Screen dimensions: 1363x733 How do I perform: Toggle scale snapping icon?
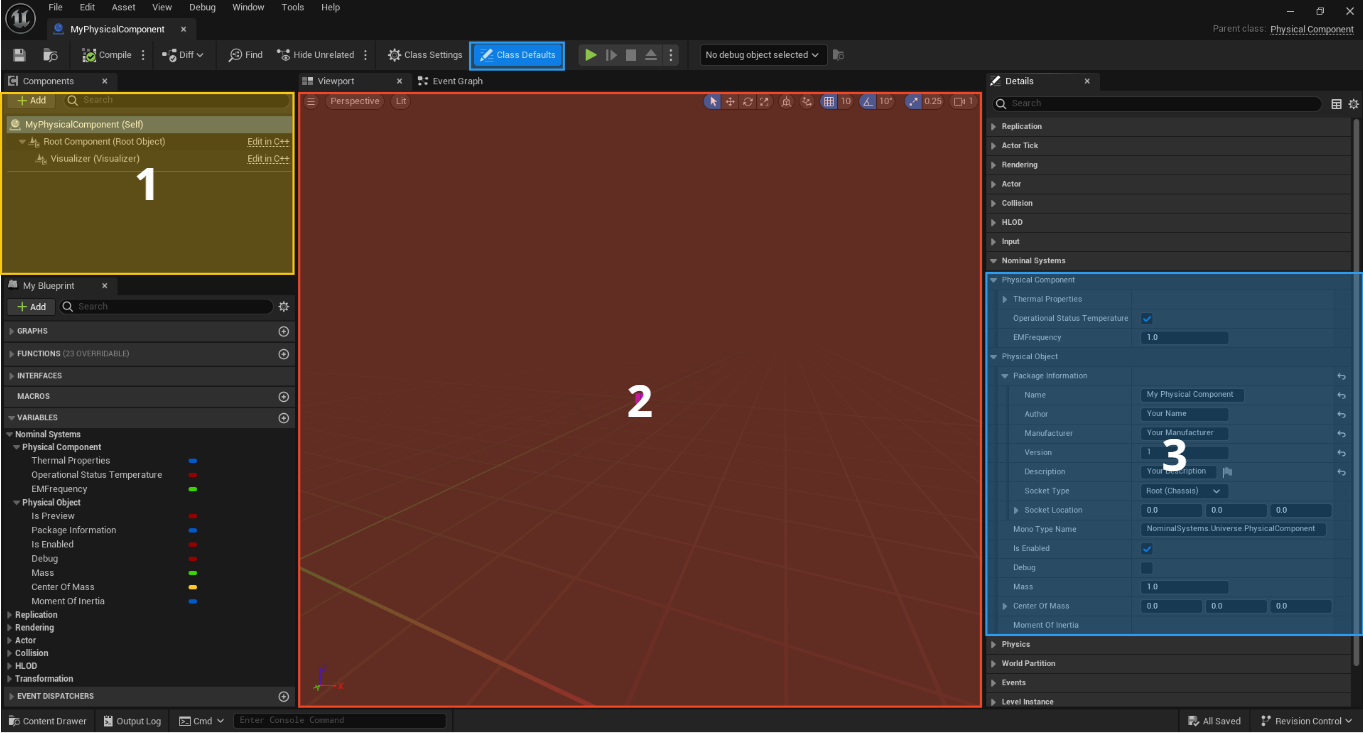(912, 101)
